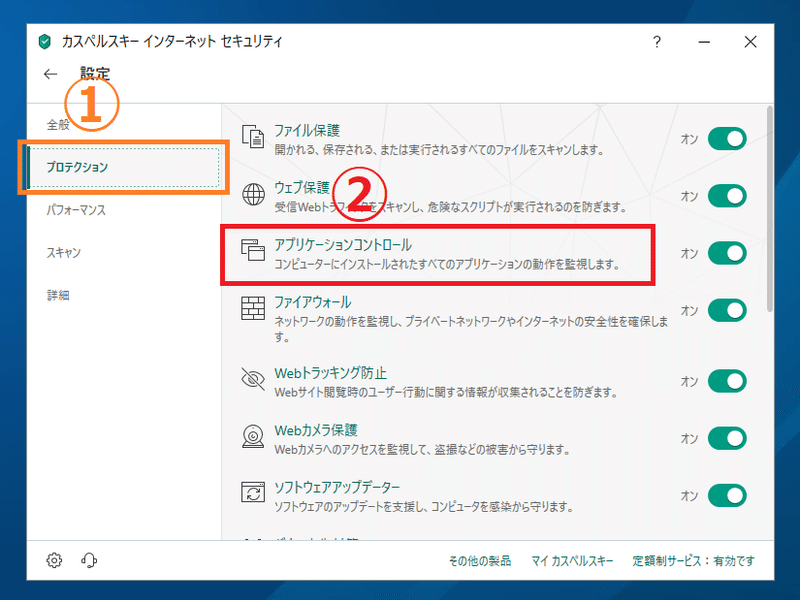This screenshot has height=600, width=800.
Task: Click the その他の製品 link
Action: (480, 561)
